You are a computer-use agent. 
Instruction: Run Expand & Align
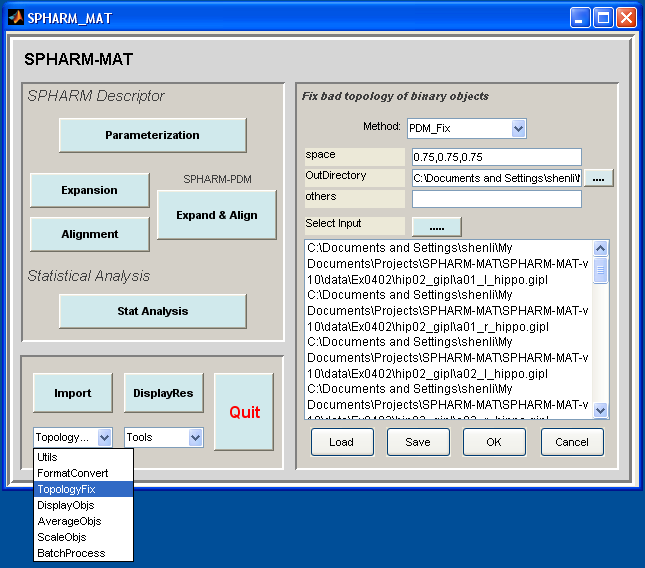tap(217, 215)
